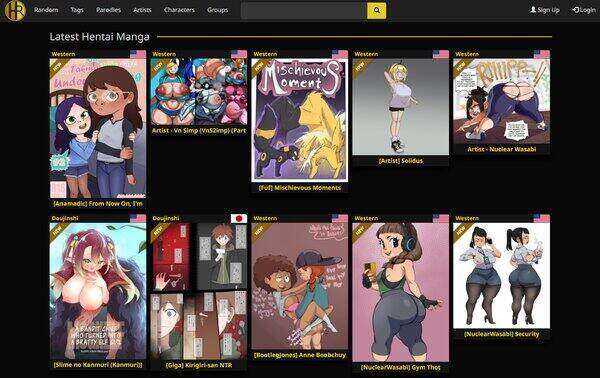Viewport: 600px width, 378px height.
Task: Click the flag icon on the Mischievous Moments card
Action: pos(340,54)
